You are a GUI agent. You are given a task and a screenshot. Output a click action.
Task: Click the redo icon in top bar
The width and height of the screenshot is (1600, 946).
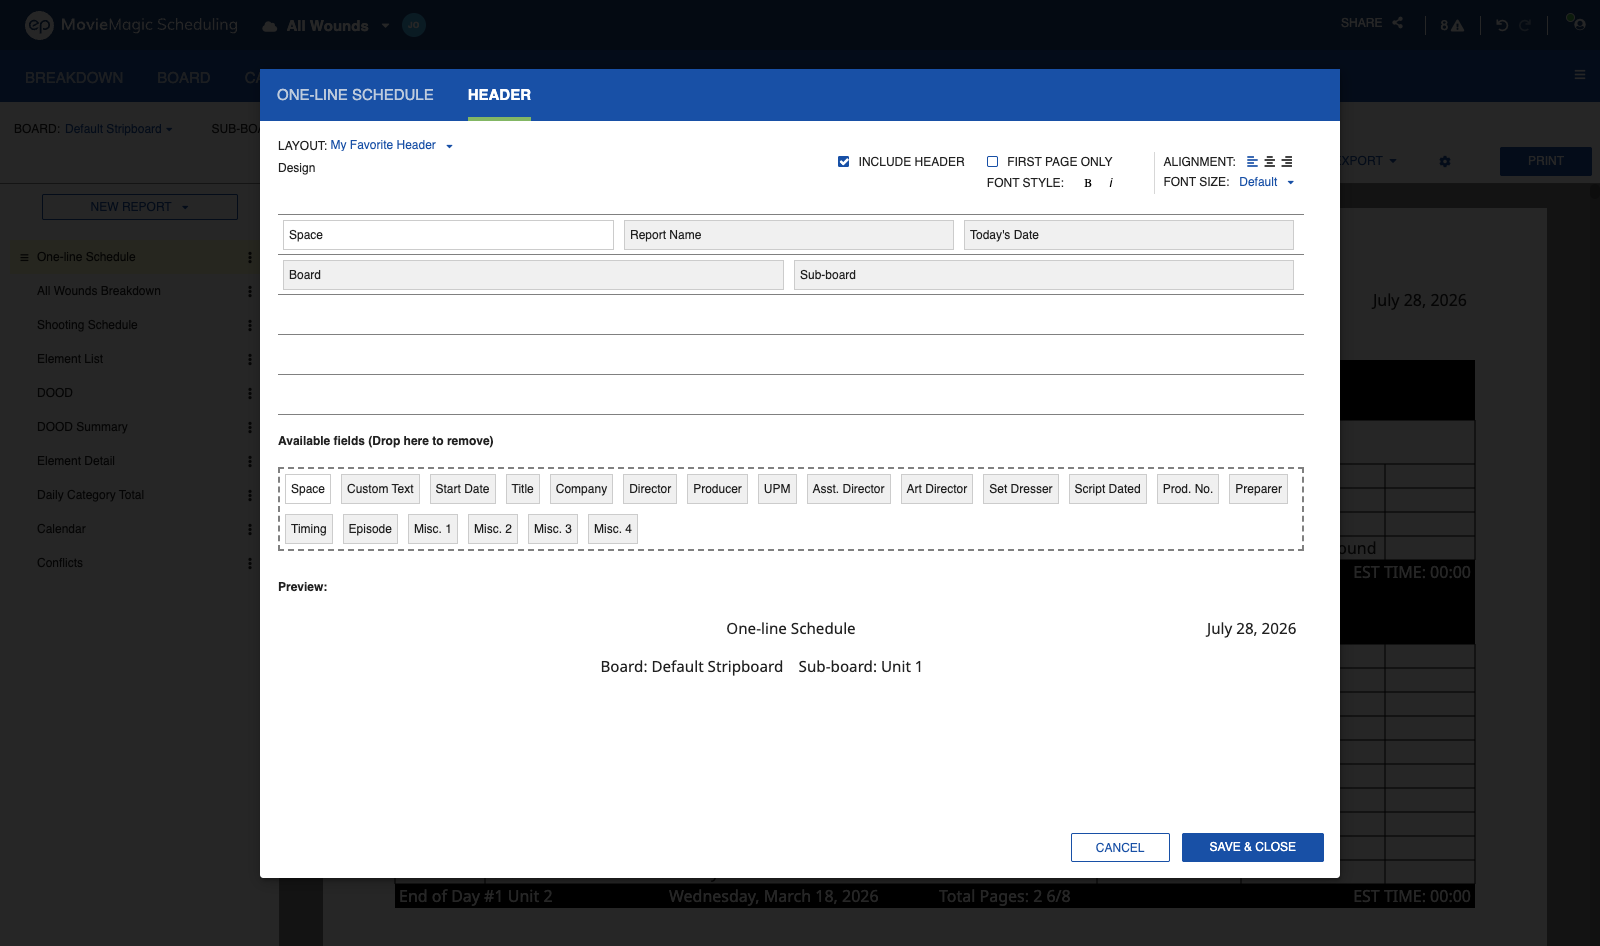coord(1525,25)
